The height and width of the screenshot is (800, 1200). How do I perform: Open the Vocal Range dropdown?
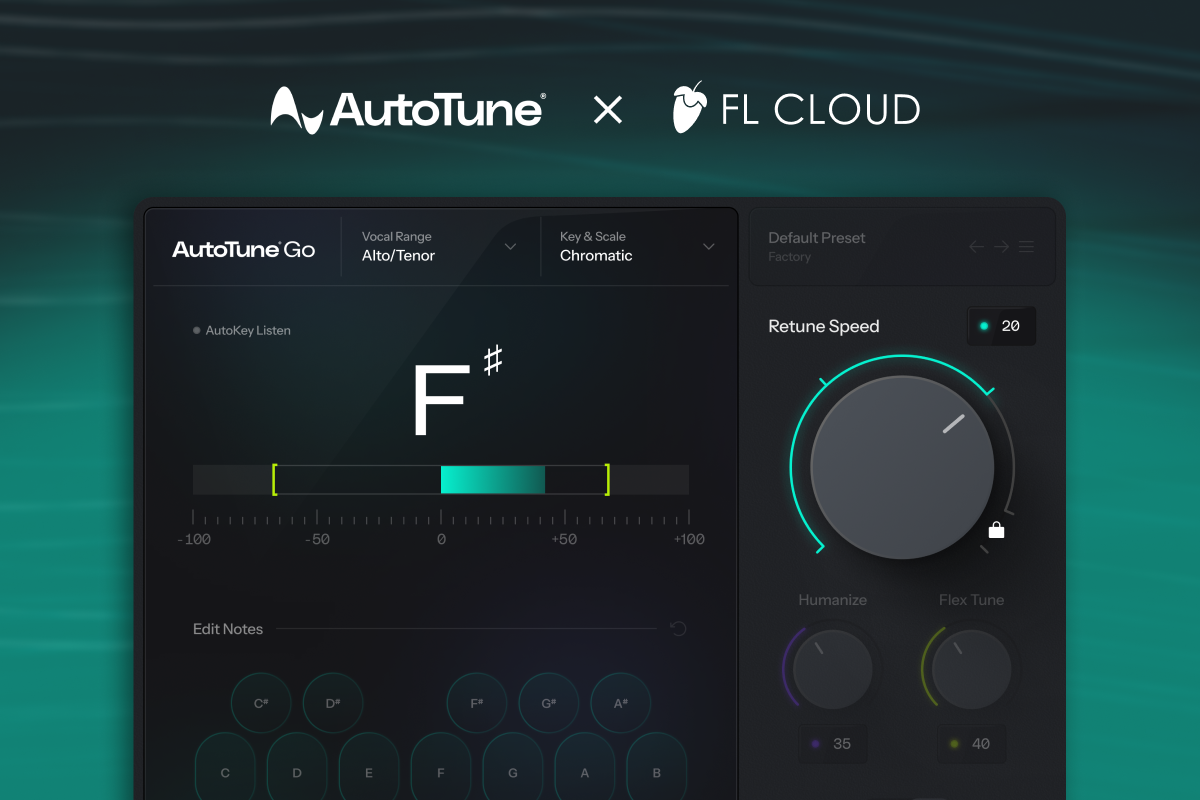coord(439,247)
